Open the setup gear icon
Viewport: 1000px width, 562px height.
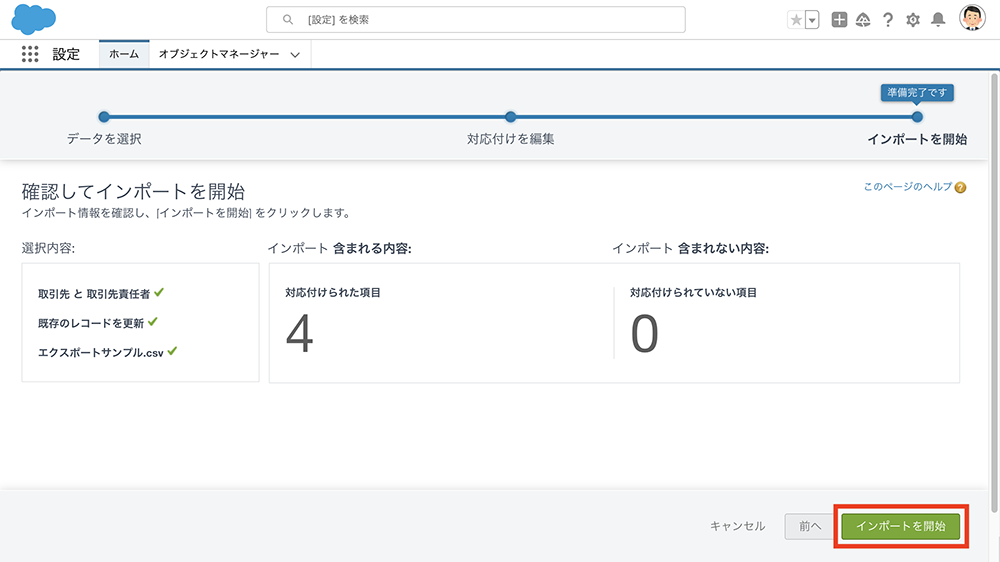coord(913,20)
